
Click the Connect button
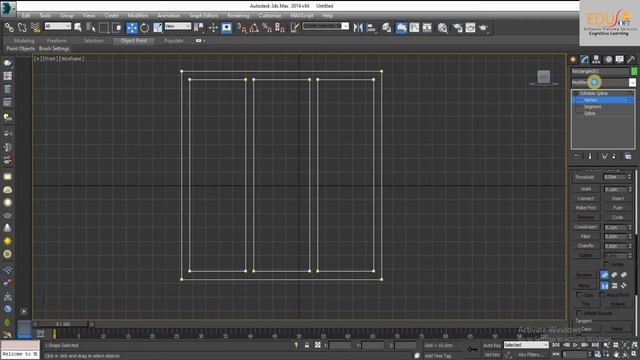click(x=586, y=198)
